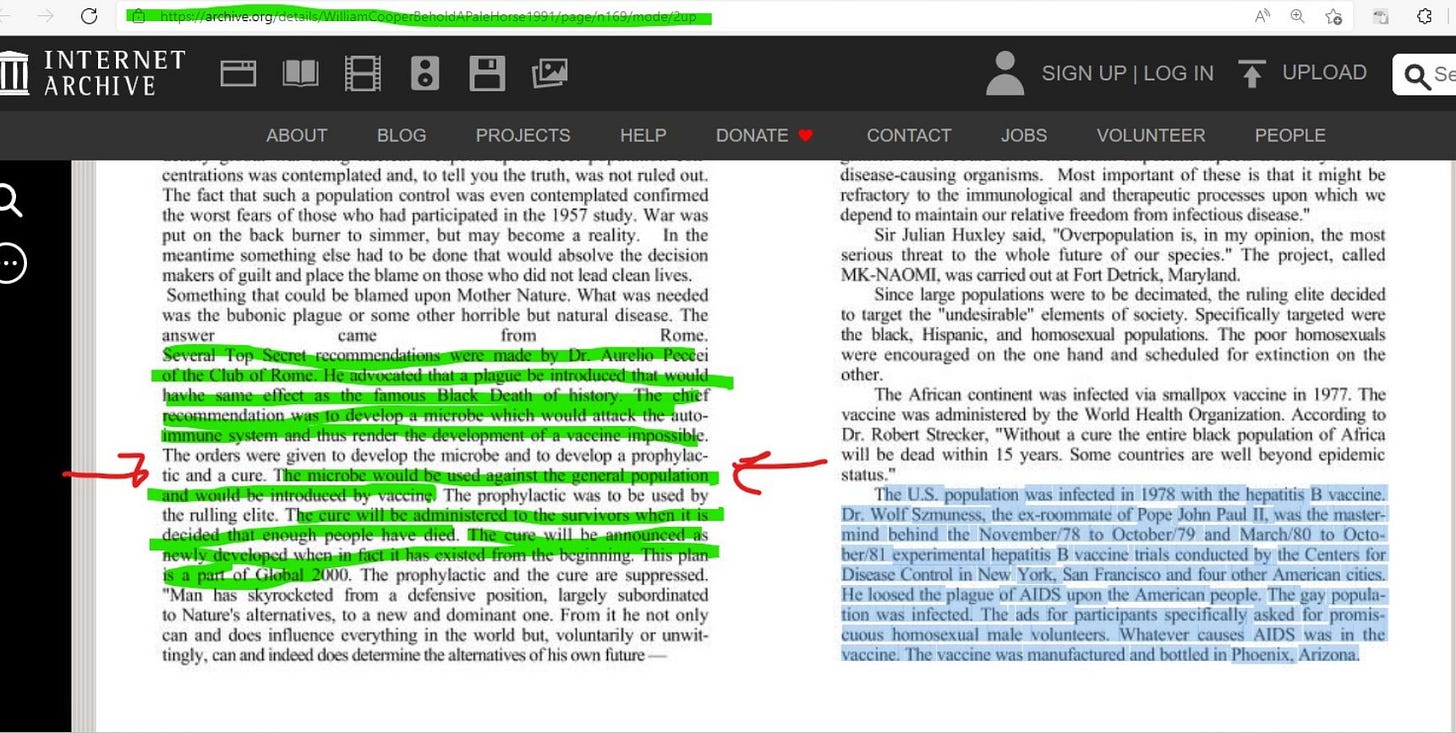The height and width of the screenshot is (733, 1456).
Task: Click the words 'Phoenix, Arizona' on right page
Action: click(1296, 654)
